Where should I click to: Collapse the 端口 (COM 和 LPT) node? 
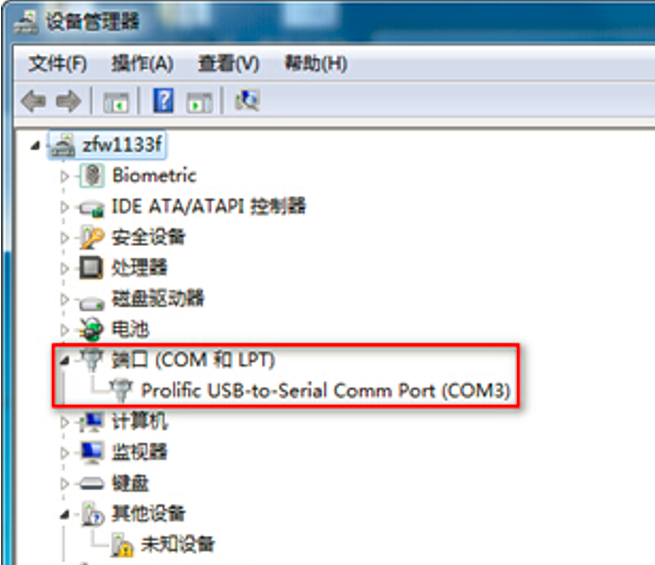(x=64, y=360)
